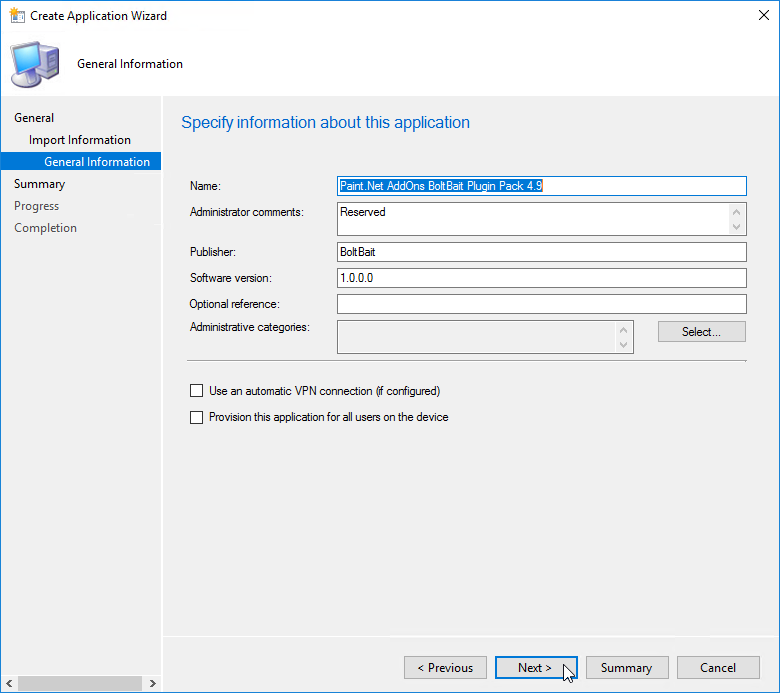Check Provision this application for all users
The image size is (780, 693).
coord(196,417)
